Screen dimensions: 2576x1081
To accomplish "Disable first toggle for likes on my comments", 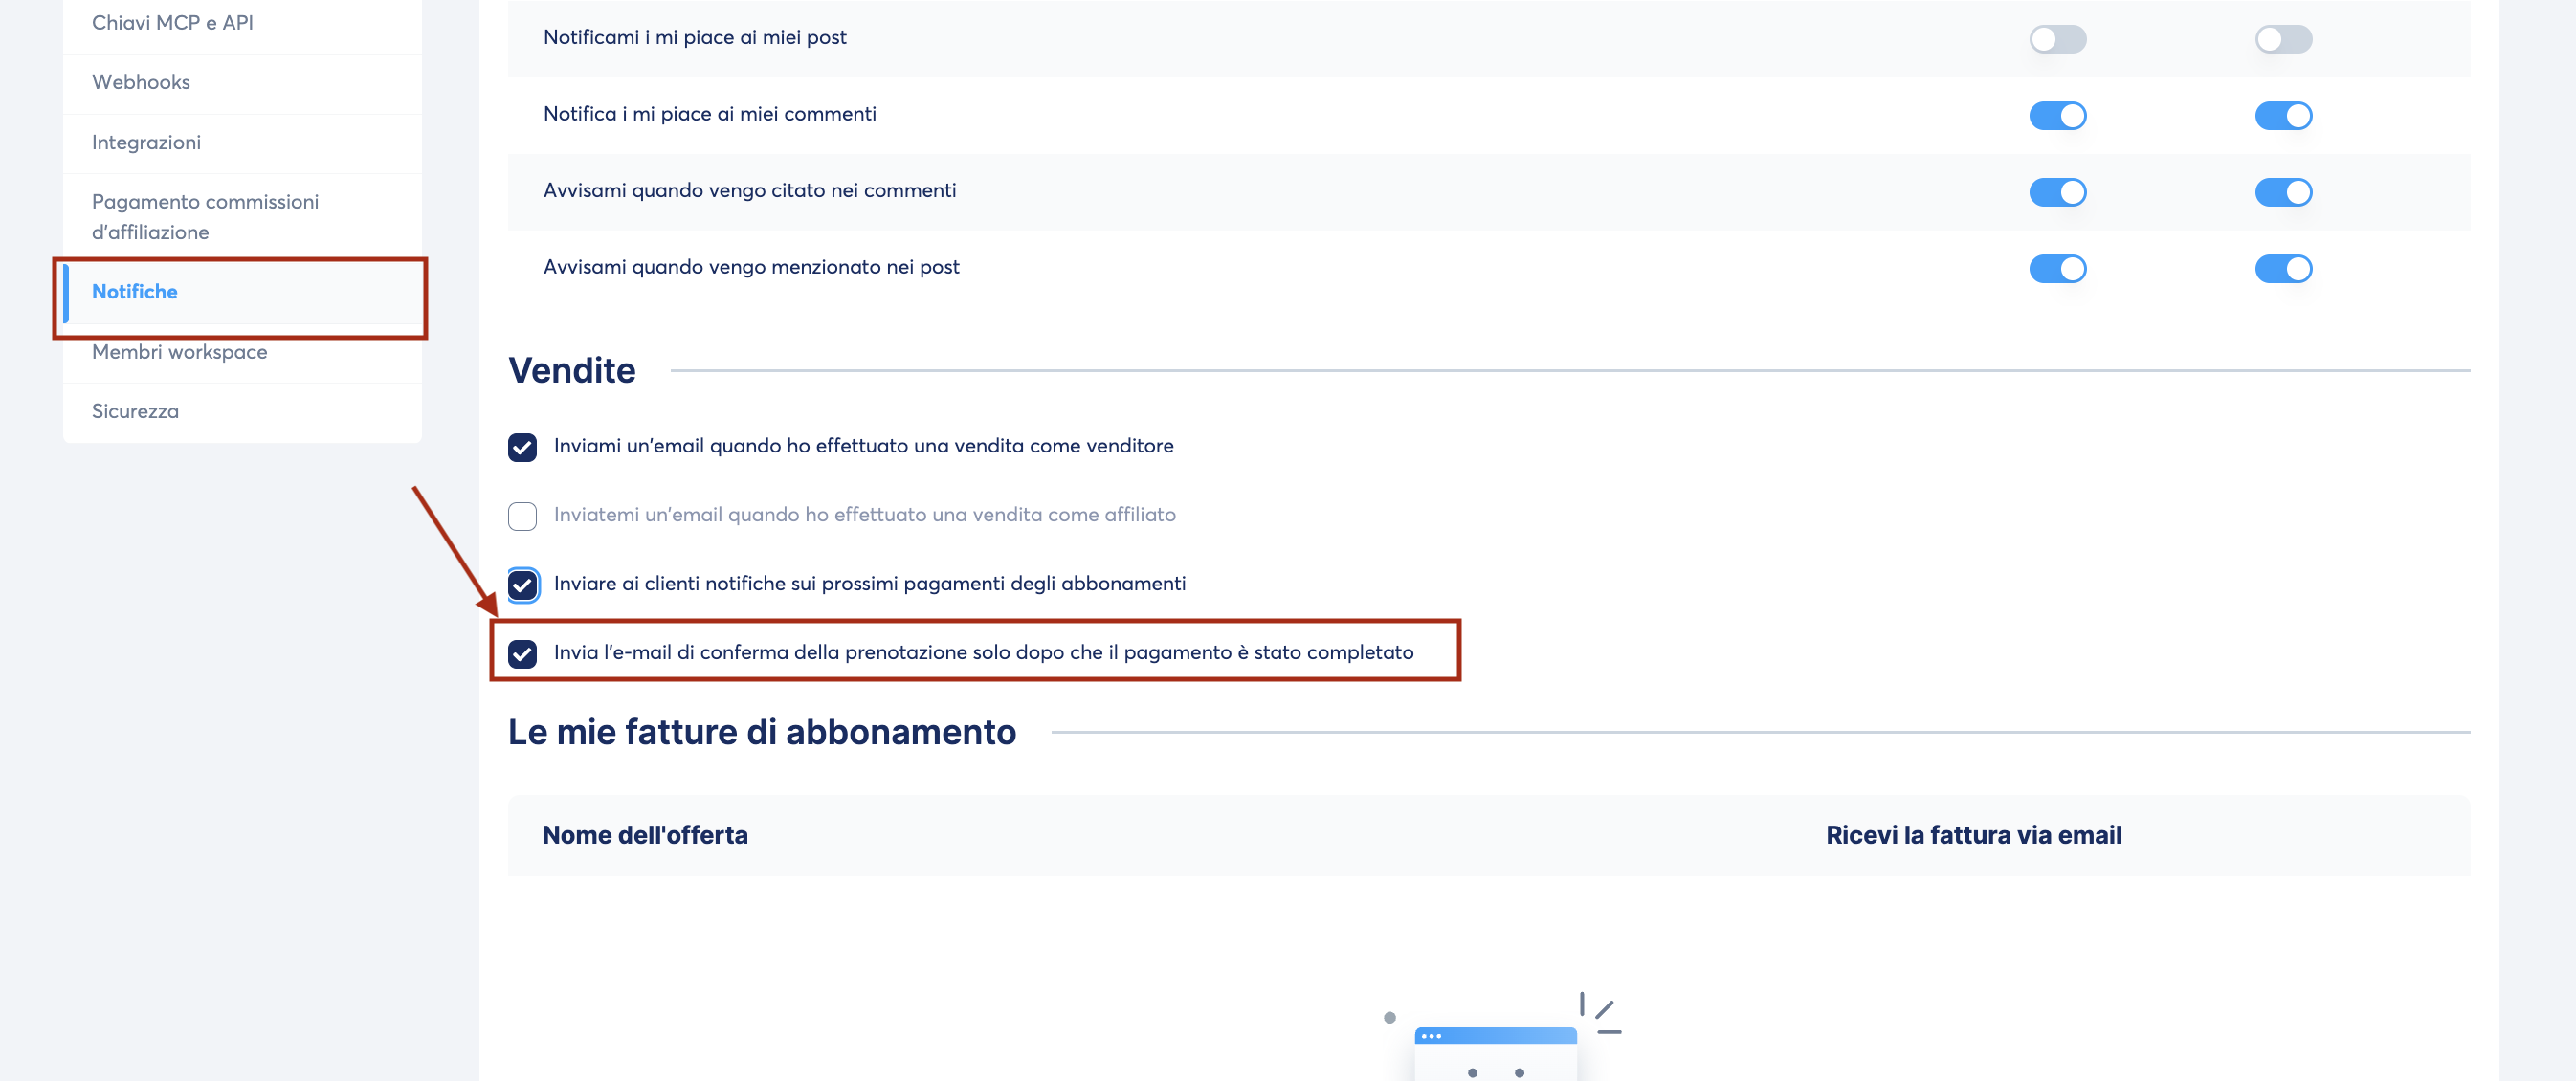I will tap(2057, 116).
